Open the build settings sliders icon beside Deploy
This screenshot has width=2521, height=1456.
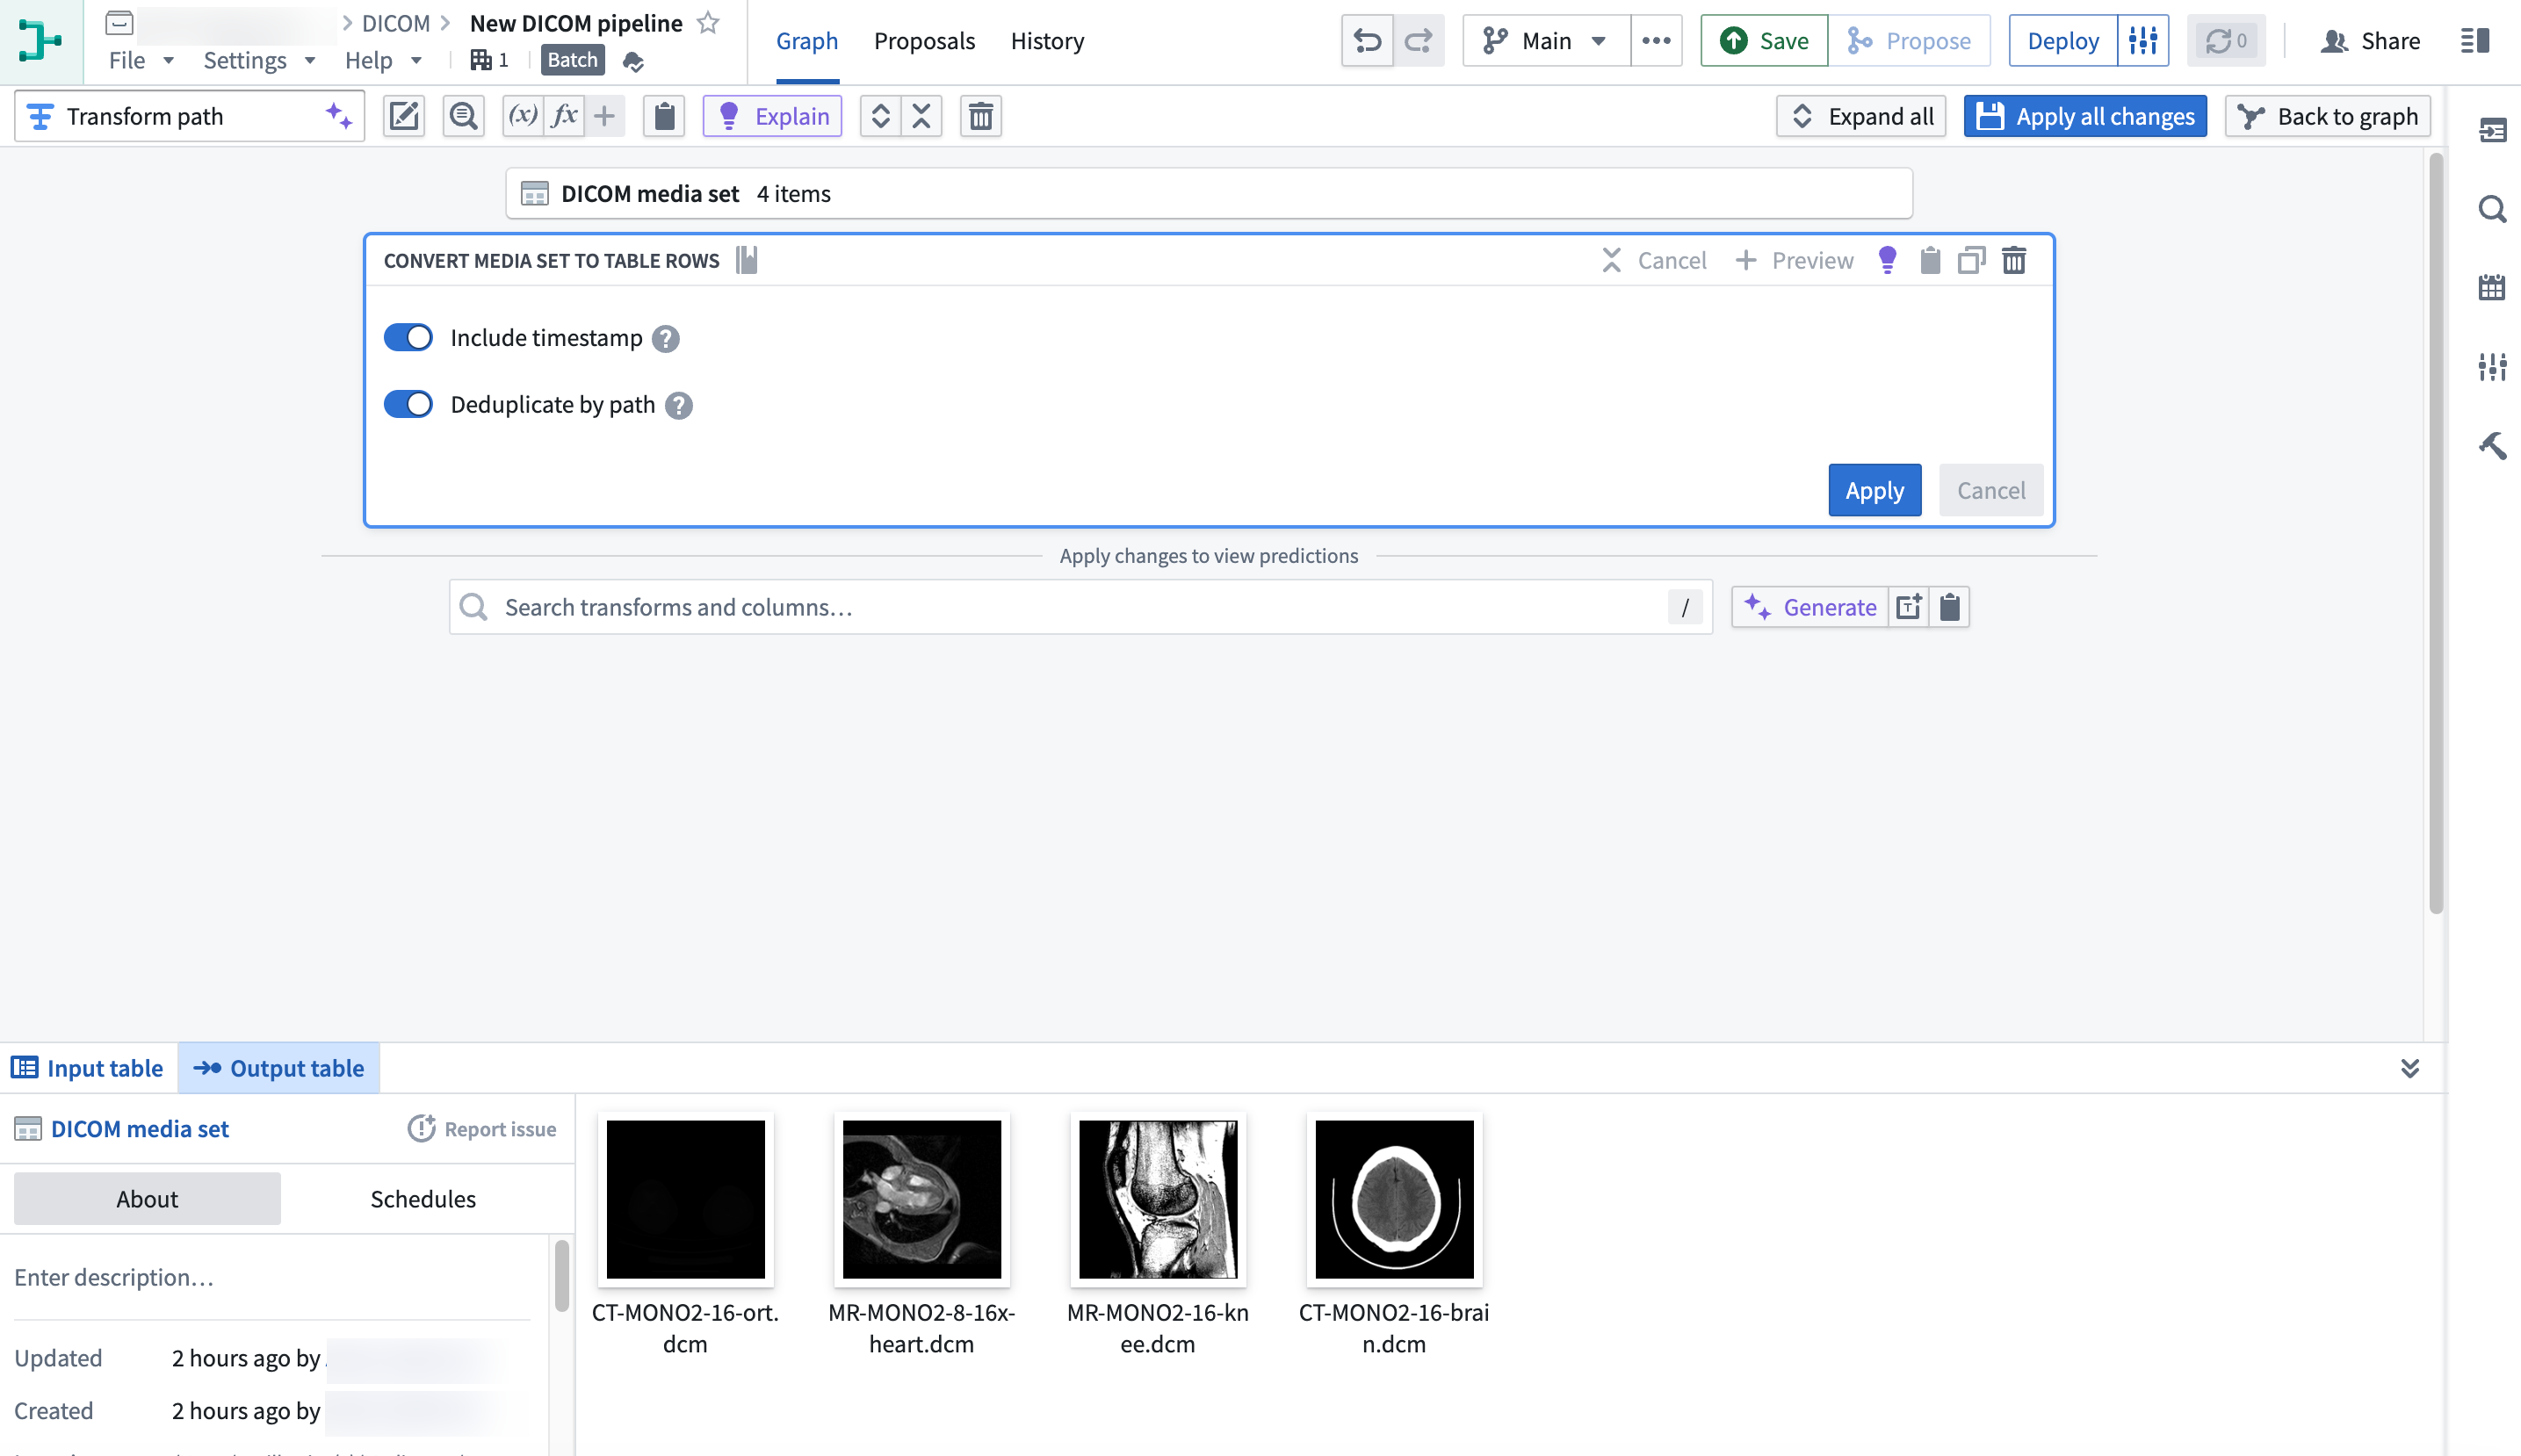2143,41
